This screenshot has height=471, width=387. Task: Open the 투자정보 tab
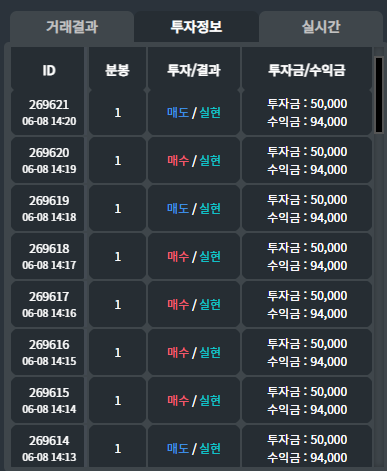(196, 27)
